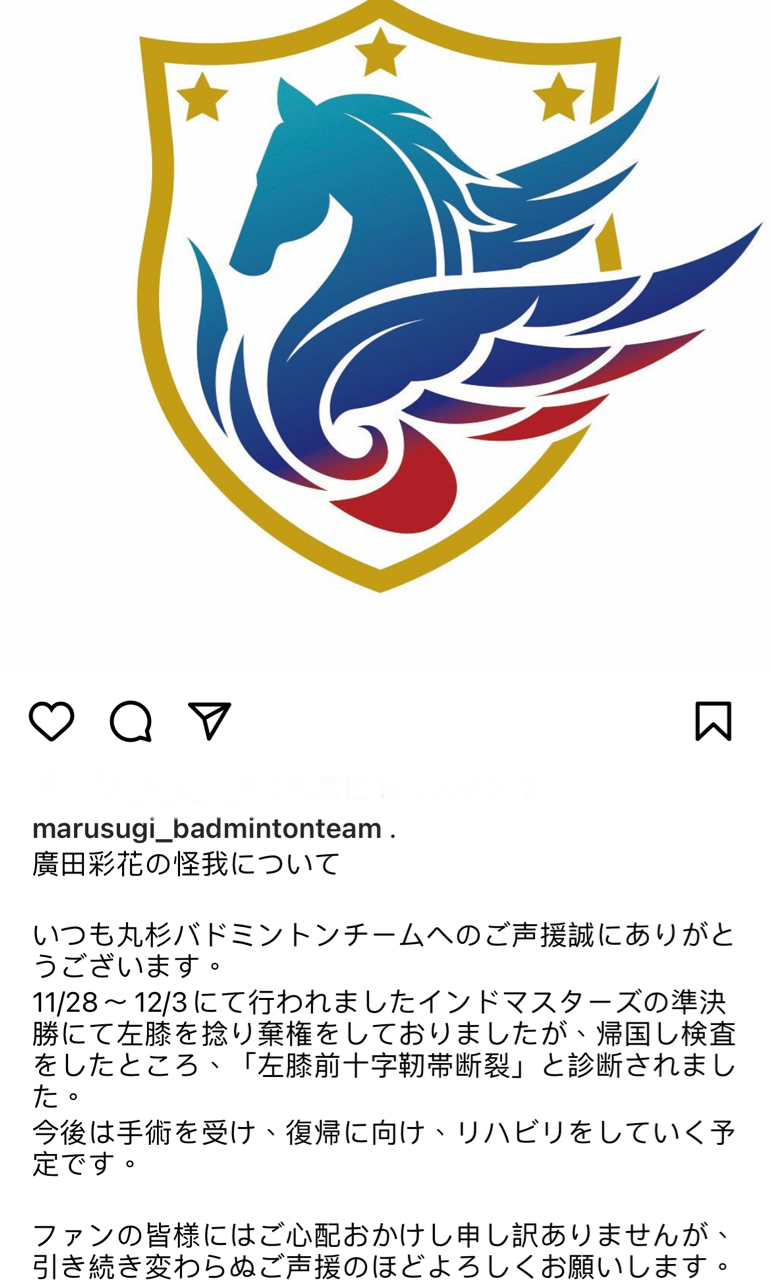Tap the left gold star on the shield
This screenshot has height=1280, width=771.
click(x=202, y=95)
